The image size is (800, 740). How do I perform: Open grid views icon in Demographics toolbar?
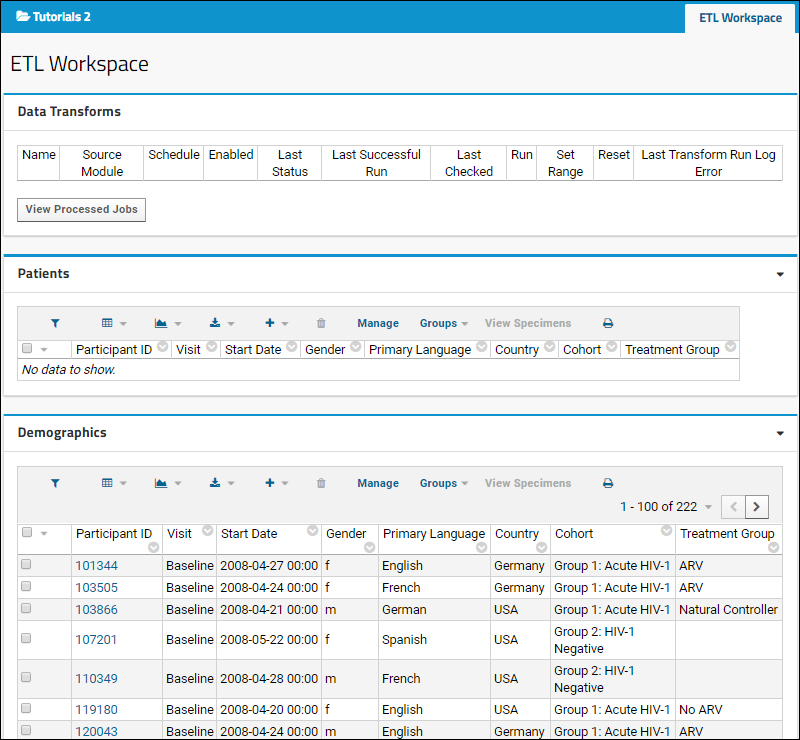coord(107,483)
